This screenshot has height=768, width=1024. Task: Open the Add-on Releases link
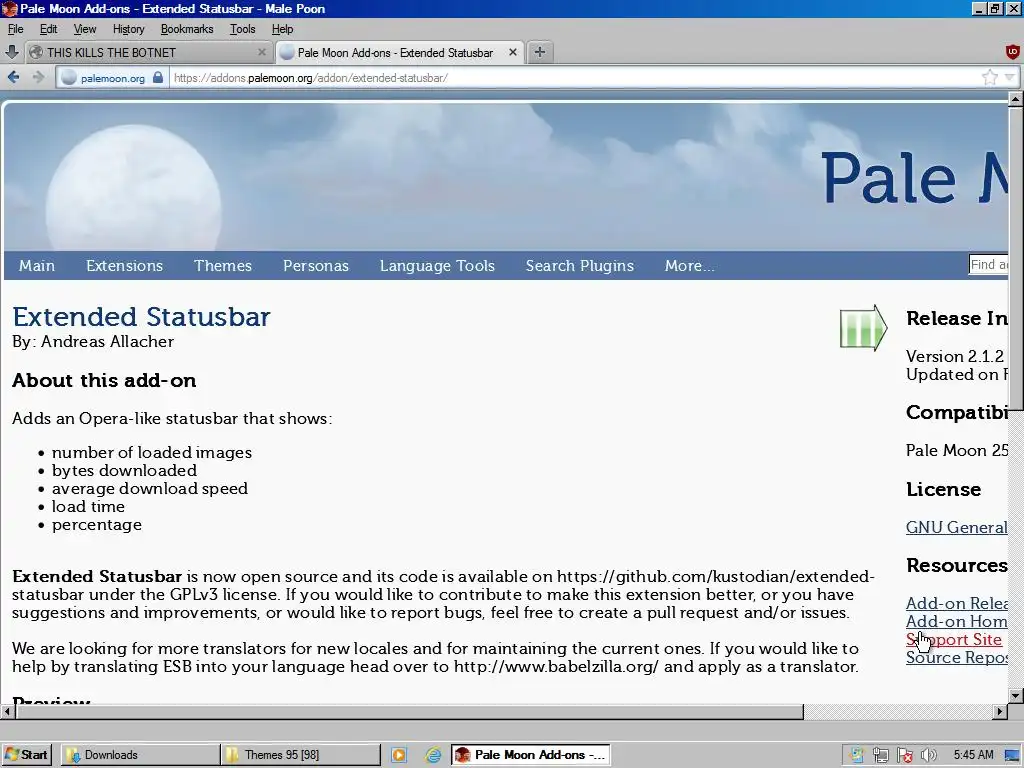click(x=957, y=603)
